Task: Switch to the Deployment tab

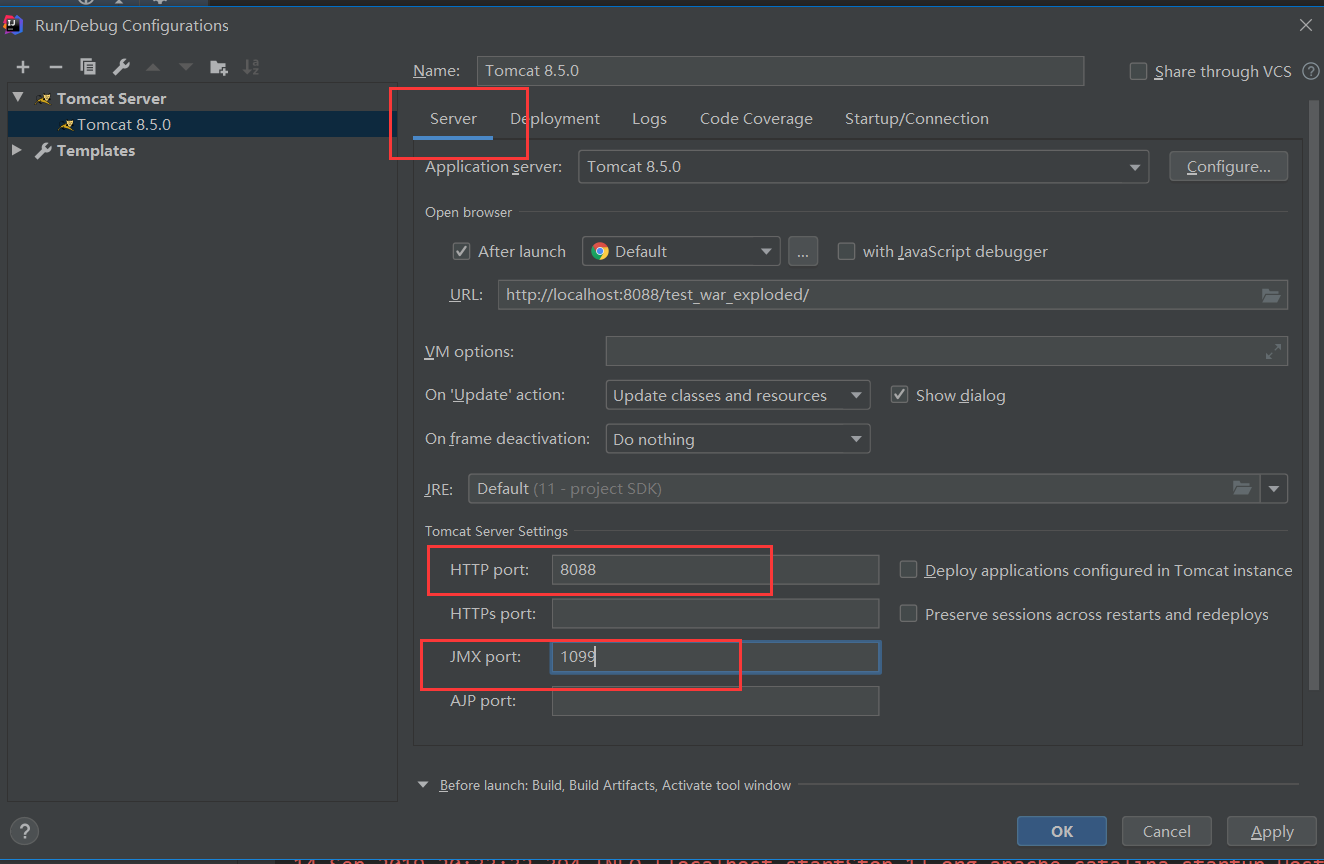Action: tap(555, 118)
